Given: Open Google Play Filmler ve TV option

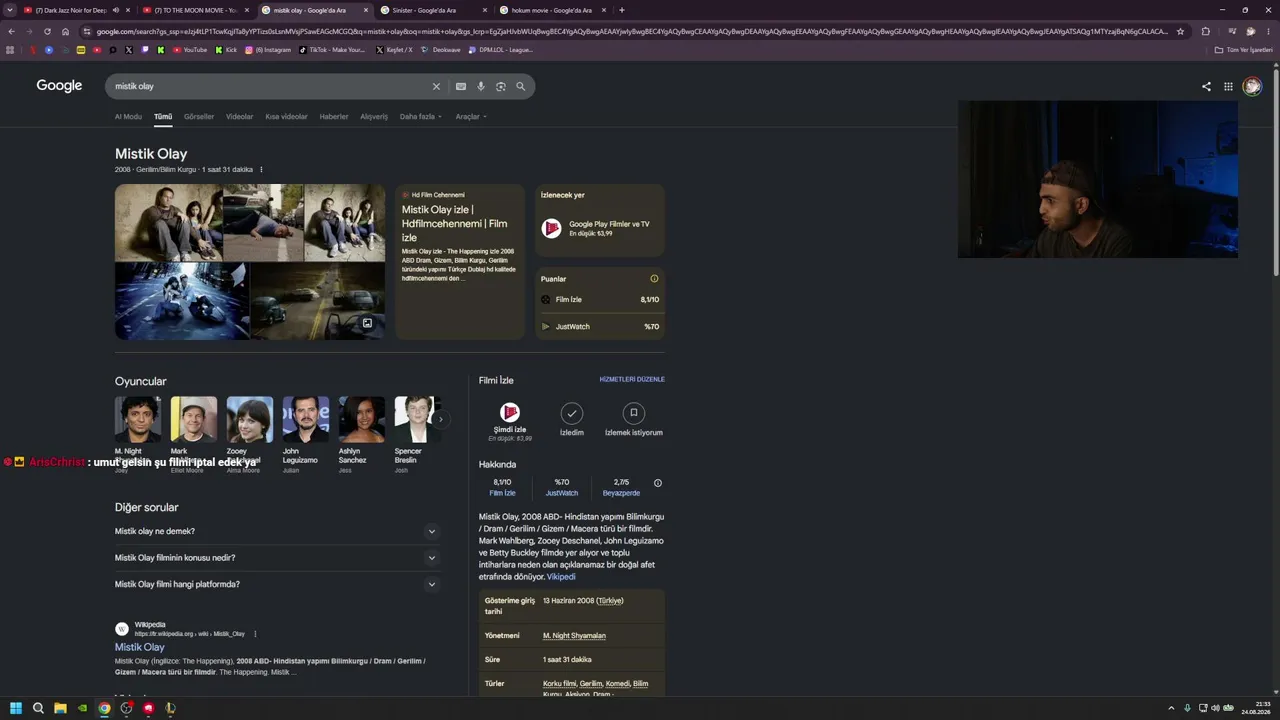Looking at the screenshot, I should pyautogui.click(x=600, y=228).
